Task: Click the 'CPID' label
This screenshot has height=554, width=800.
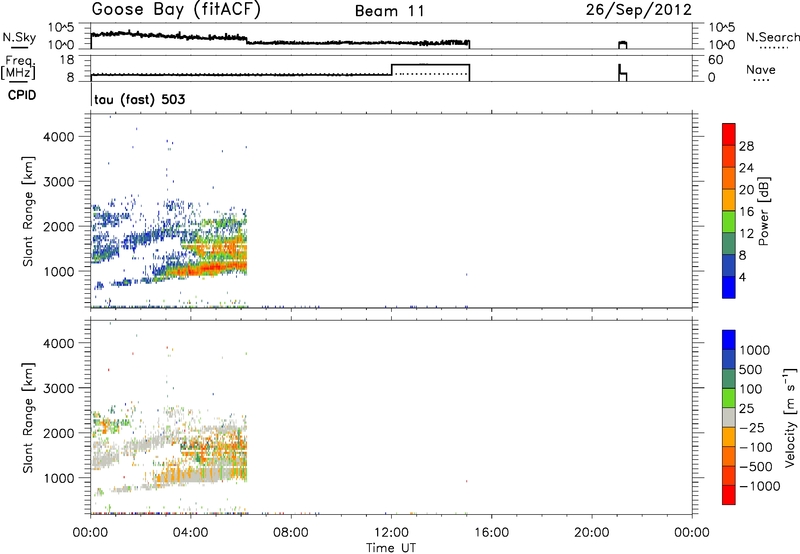Action: [22, 95]
